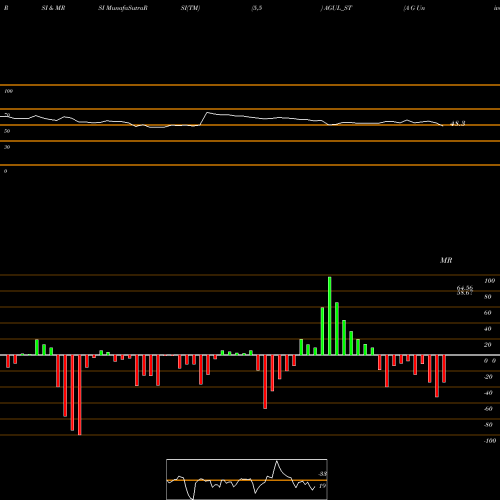Click the 'MR' chart label

coord(446,260)
